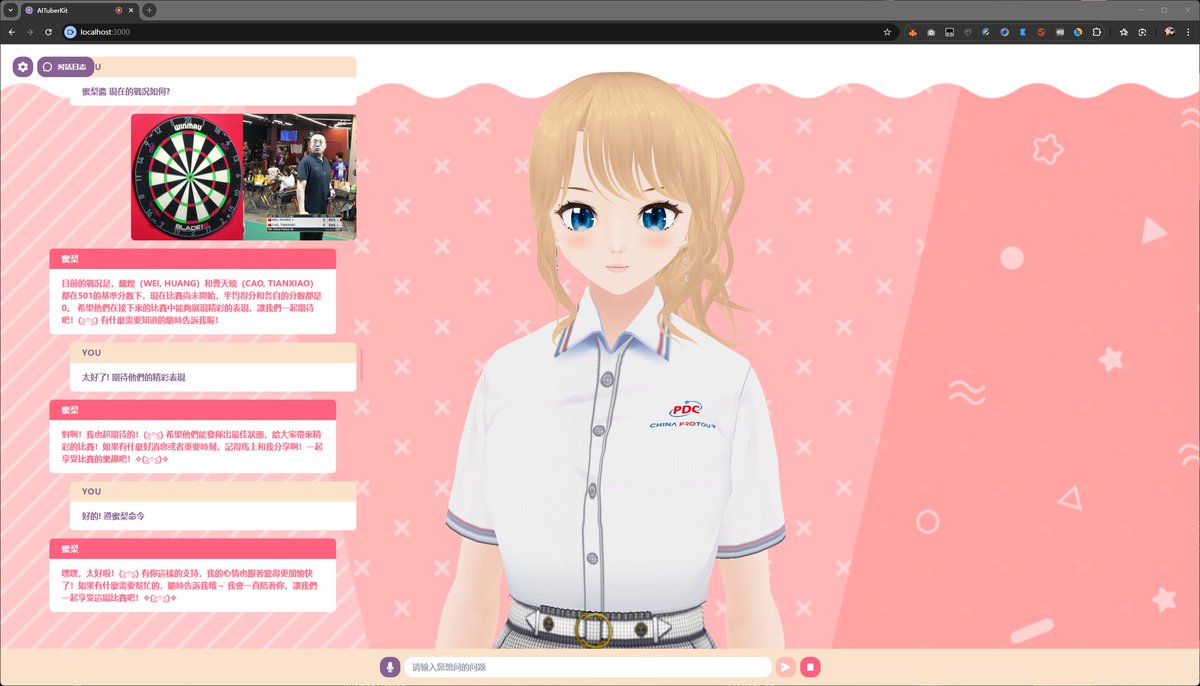This screenshot has width=1200, height=686.
Task: Open the blue letter K extension
Action: tap(1023, 32)
